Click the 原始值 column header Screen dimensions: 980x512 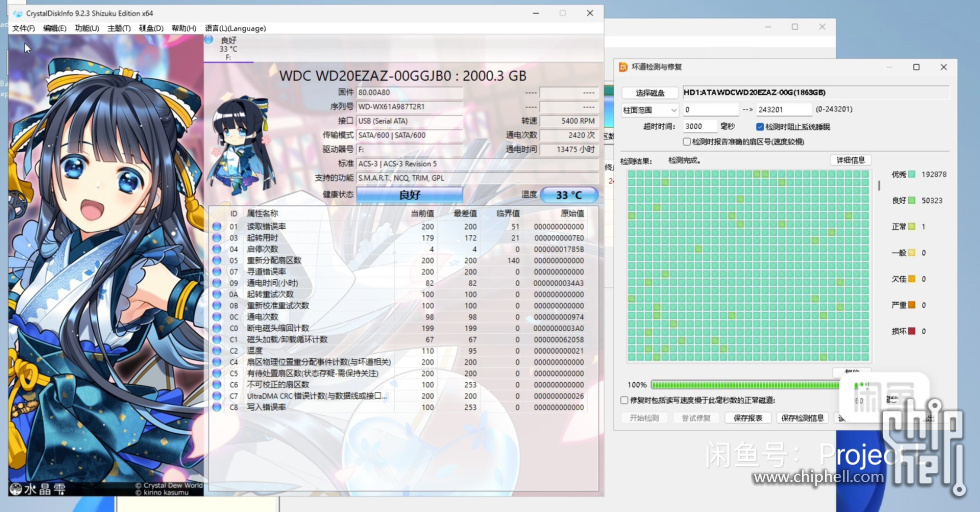[571, 214]
